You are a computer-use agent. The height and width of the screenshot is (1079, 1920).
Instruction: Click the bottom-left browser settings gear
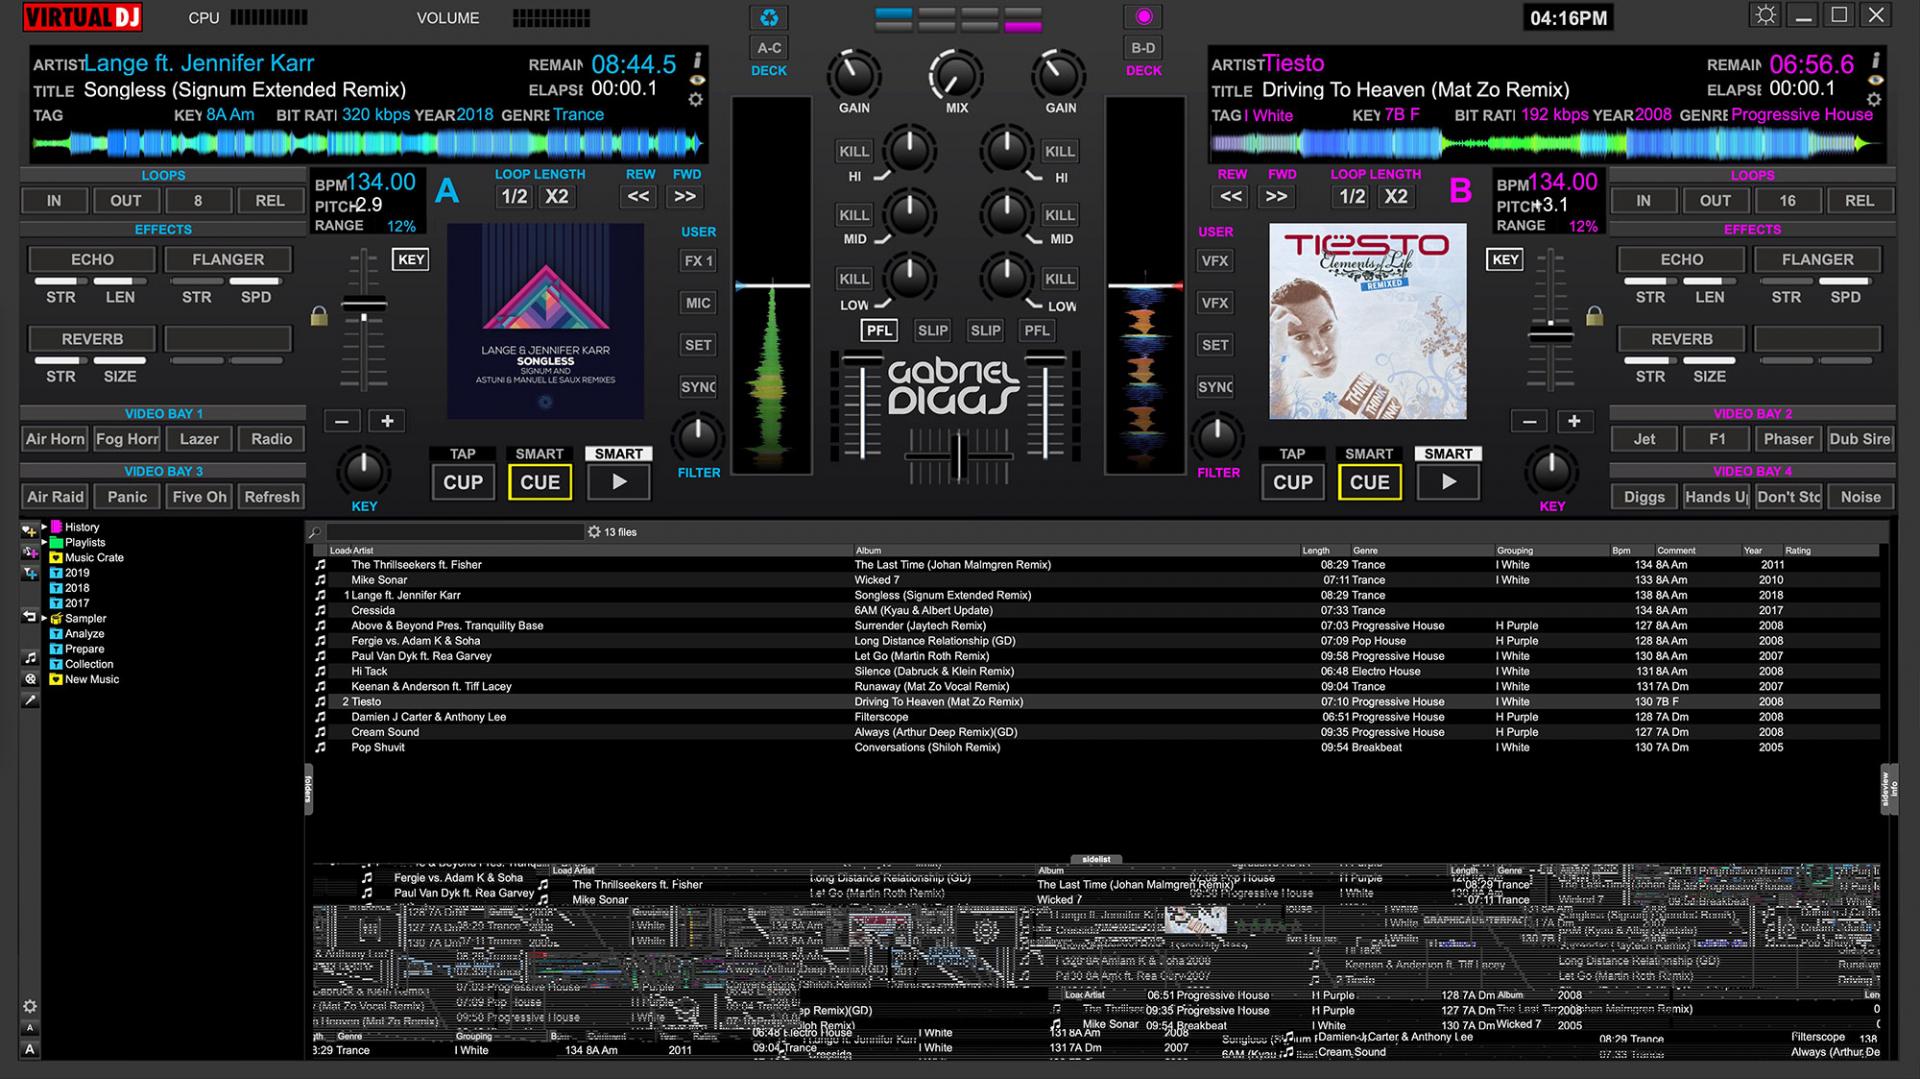[30, 1006]
